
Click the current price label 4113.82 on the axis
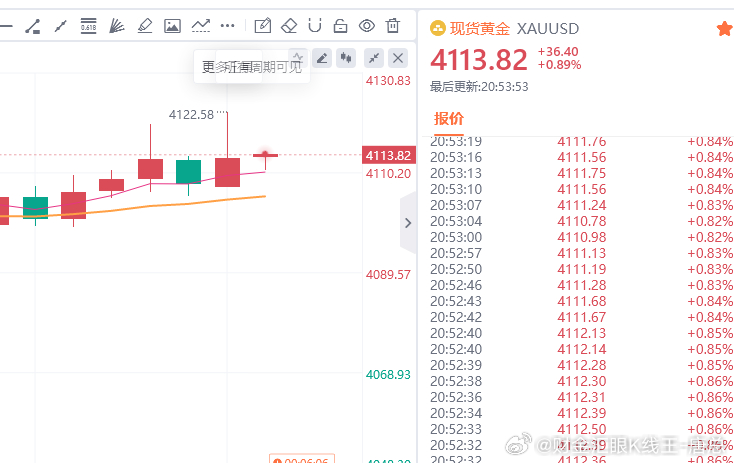point(389,155)
